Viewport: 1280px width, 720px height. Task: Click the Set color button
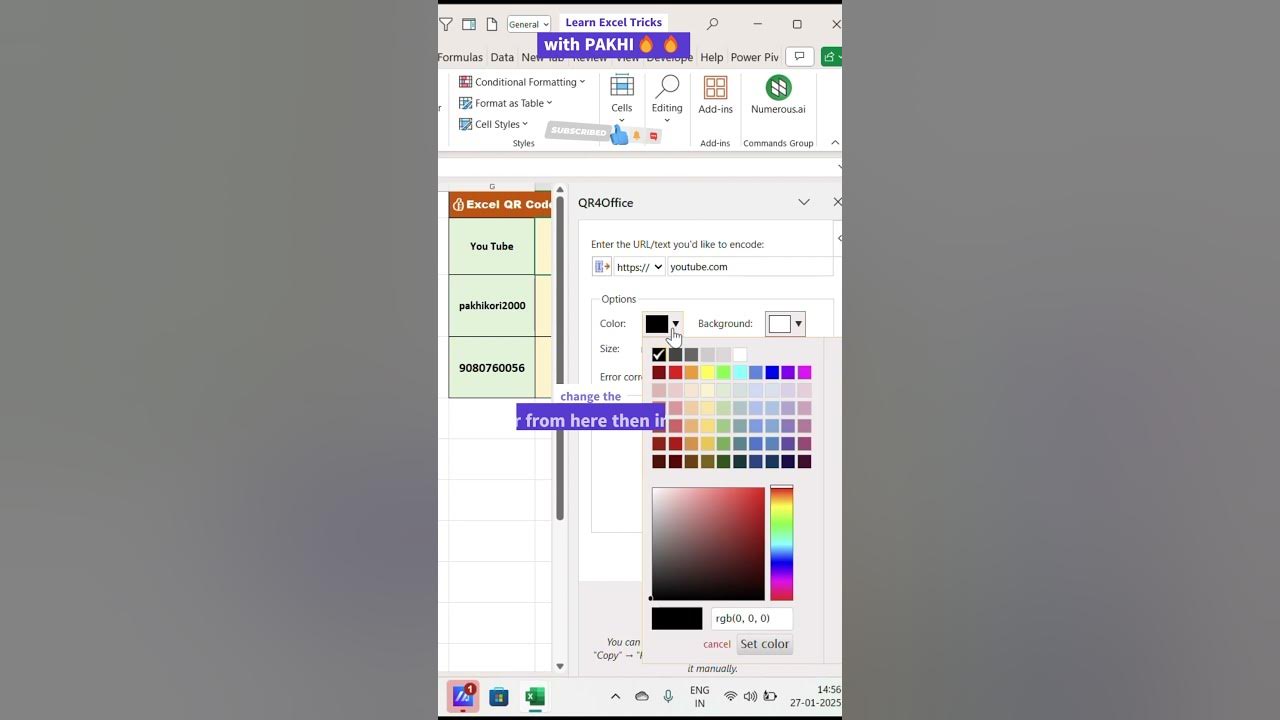[765, 644]
